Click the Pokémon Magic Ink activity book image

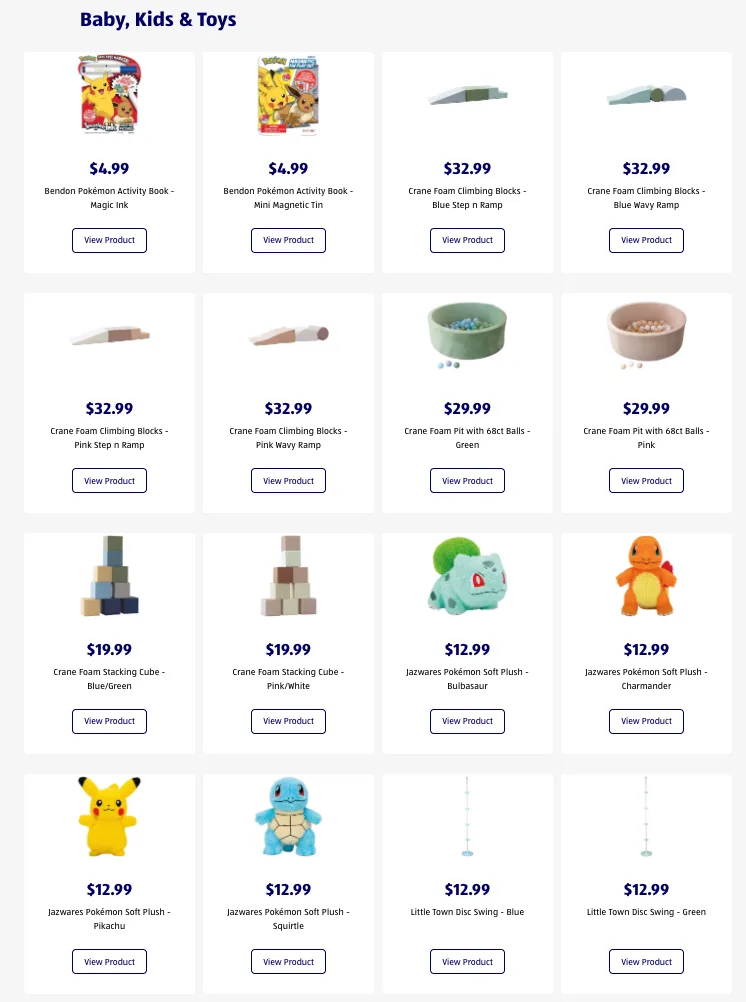tap(109, 96)
